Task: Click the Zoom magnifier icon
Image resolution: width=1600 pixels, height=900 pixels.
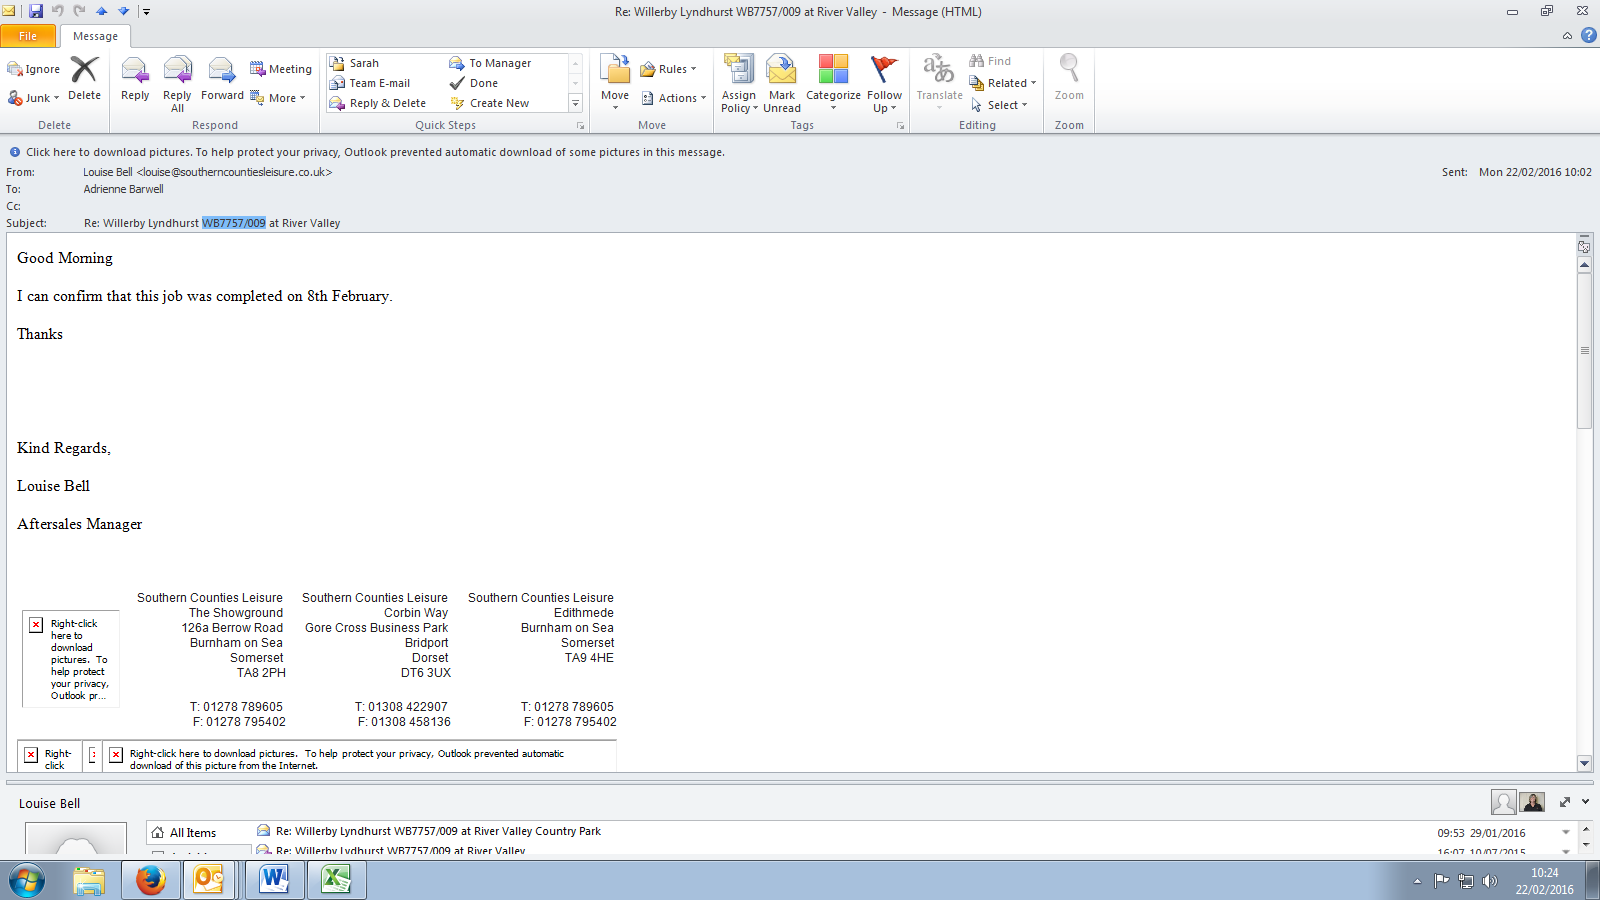Action: click(1069, 68)
